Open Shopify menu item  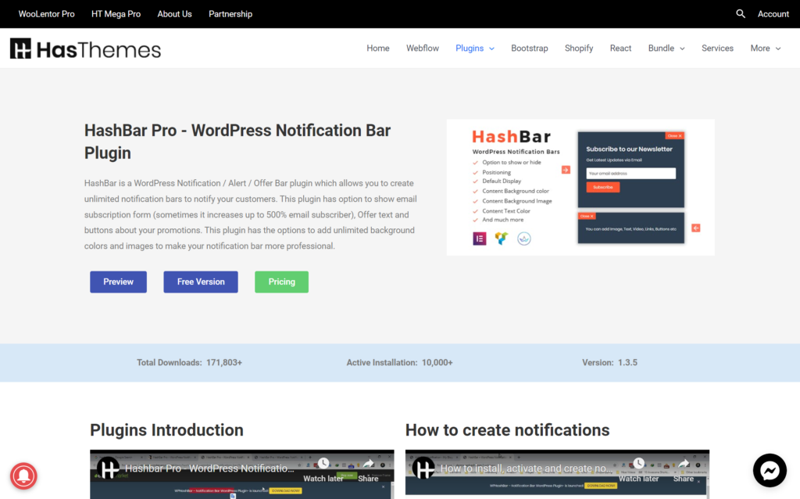[x=579, y=48]
